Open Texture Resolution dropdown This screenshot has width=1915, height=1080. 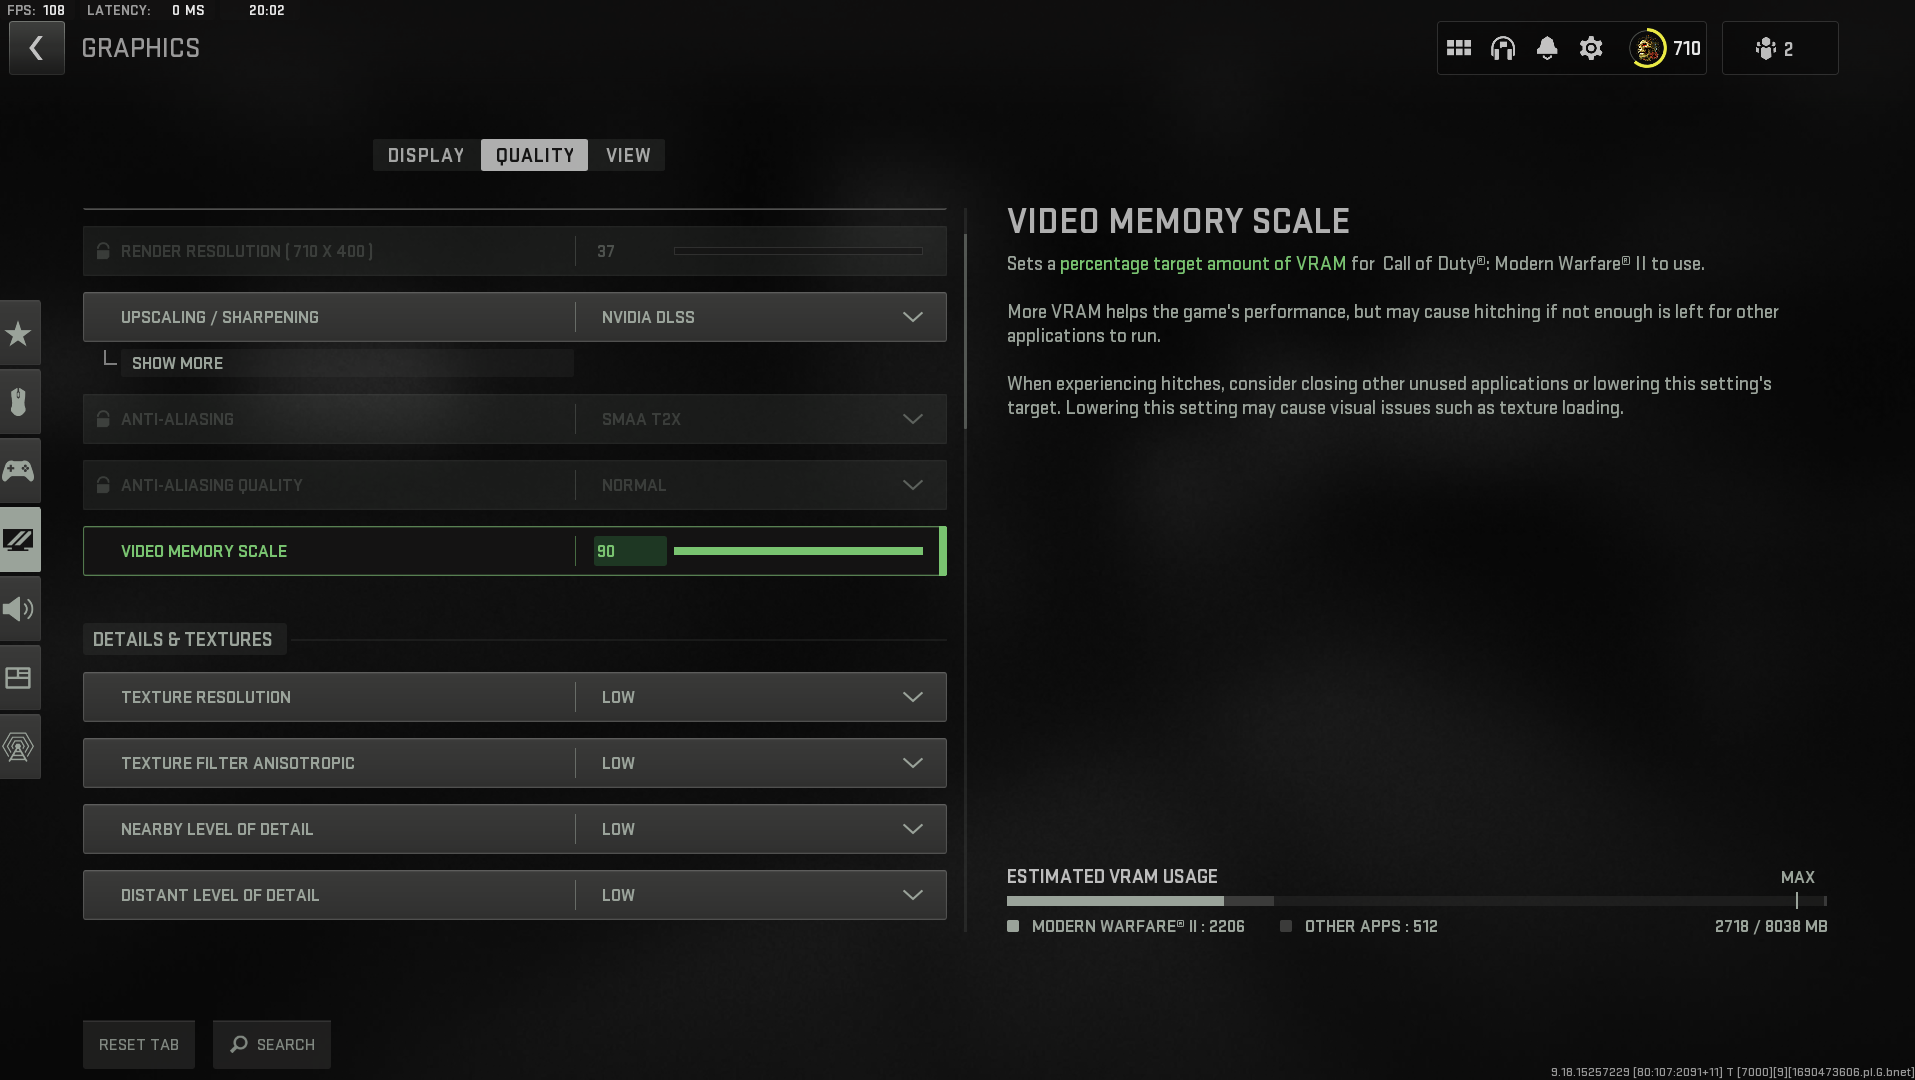tap(515, 697)
